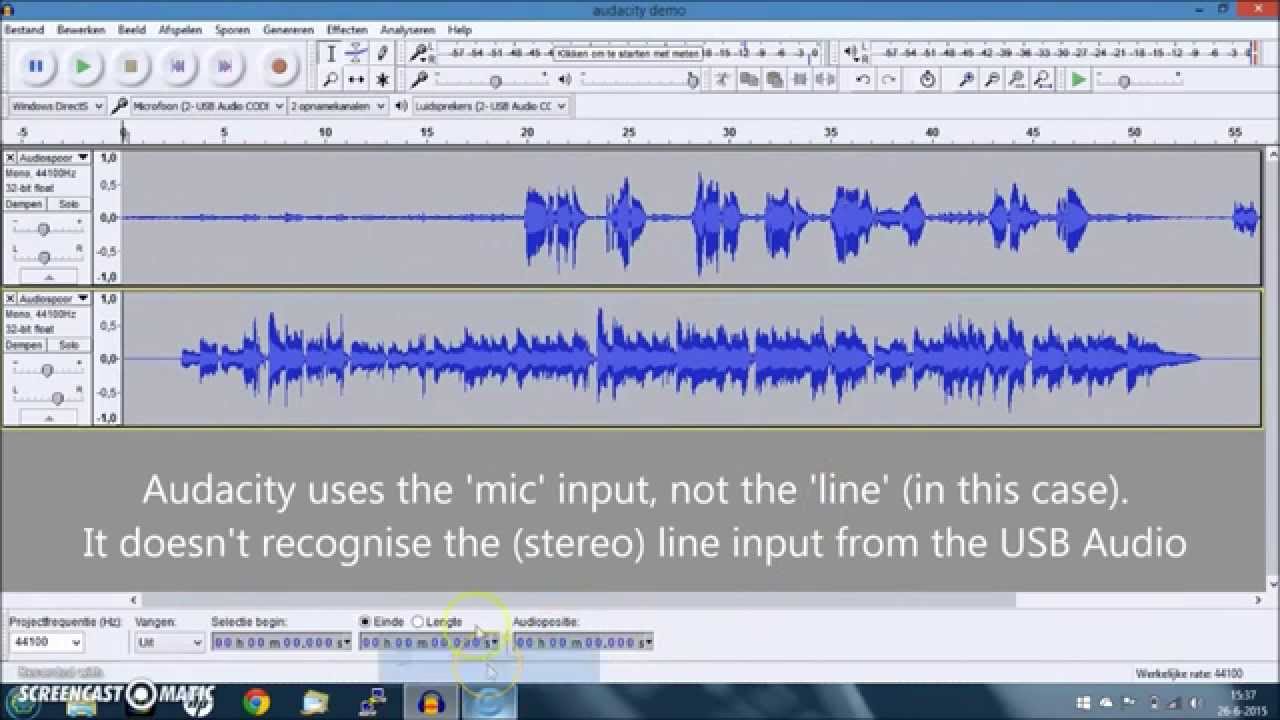
Task: Click the Redo arrow icon
Action: pos(888,80)
